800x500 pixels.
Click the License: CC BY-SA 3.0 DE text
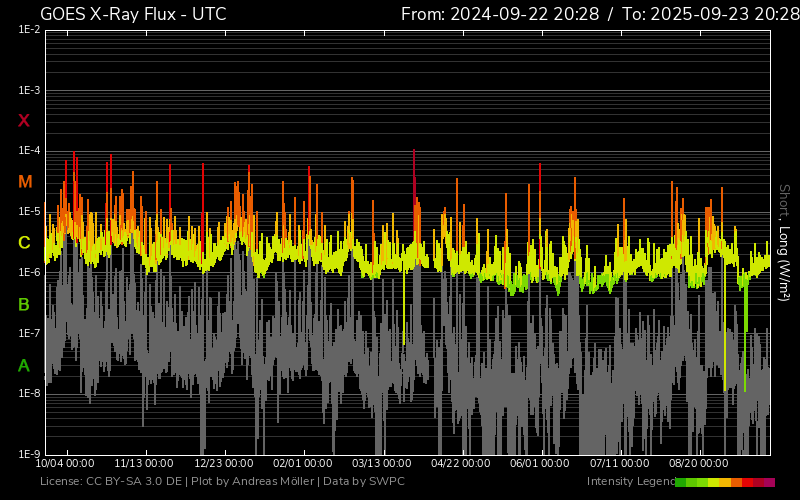[x=111, y=482]
